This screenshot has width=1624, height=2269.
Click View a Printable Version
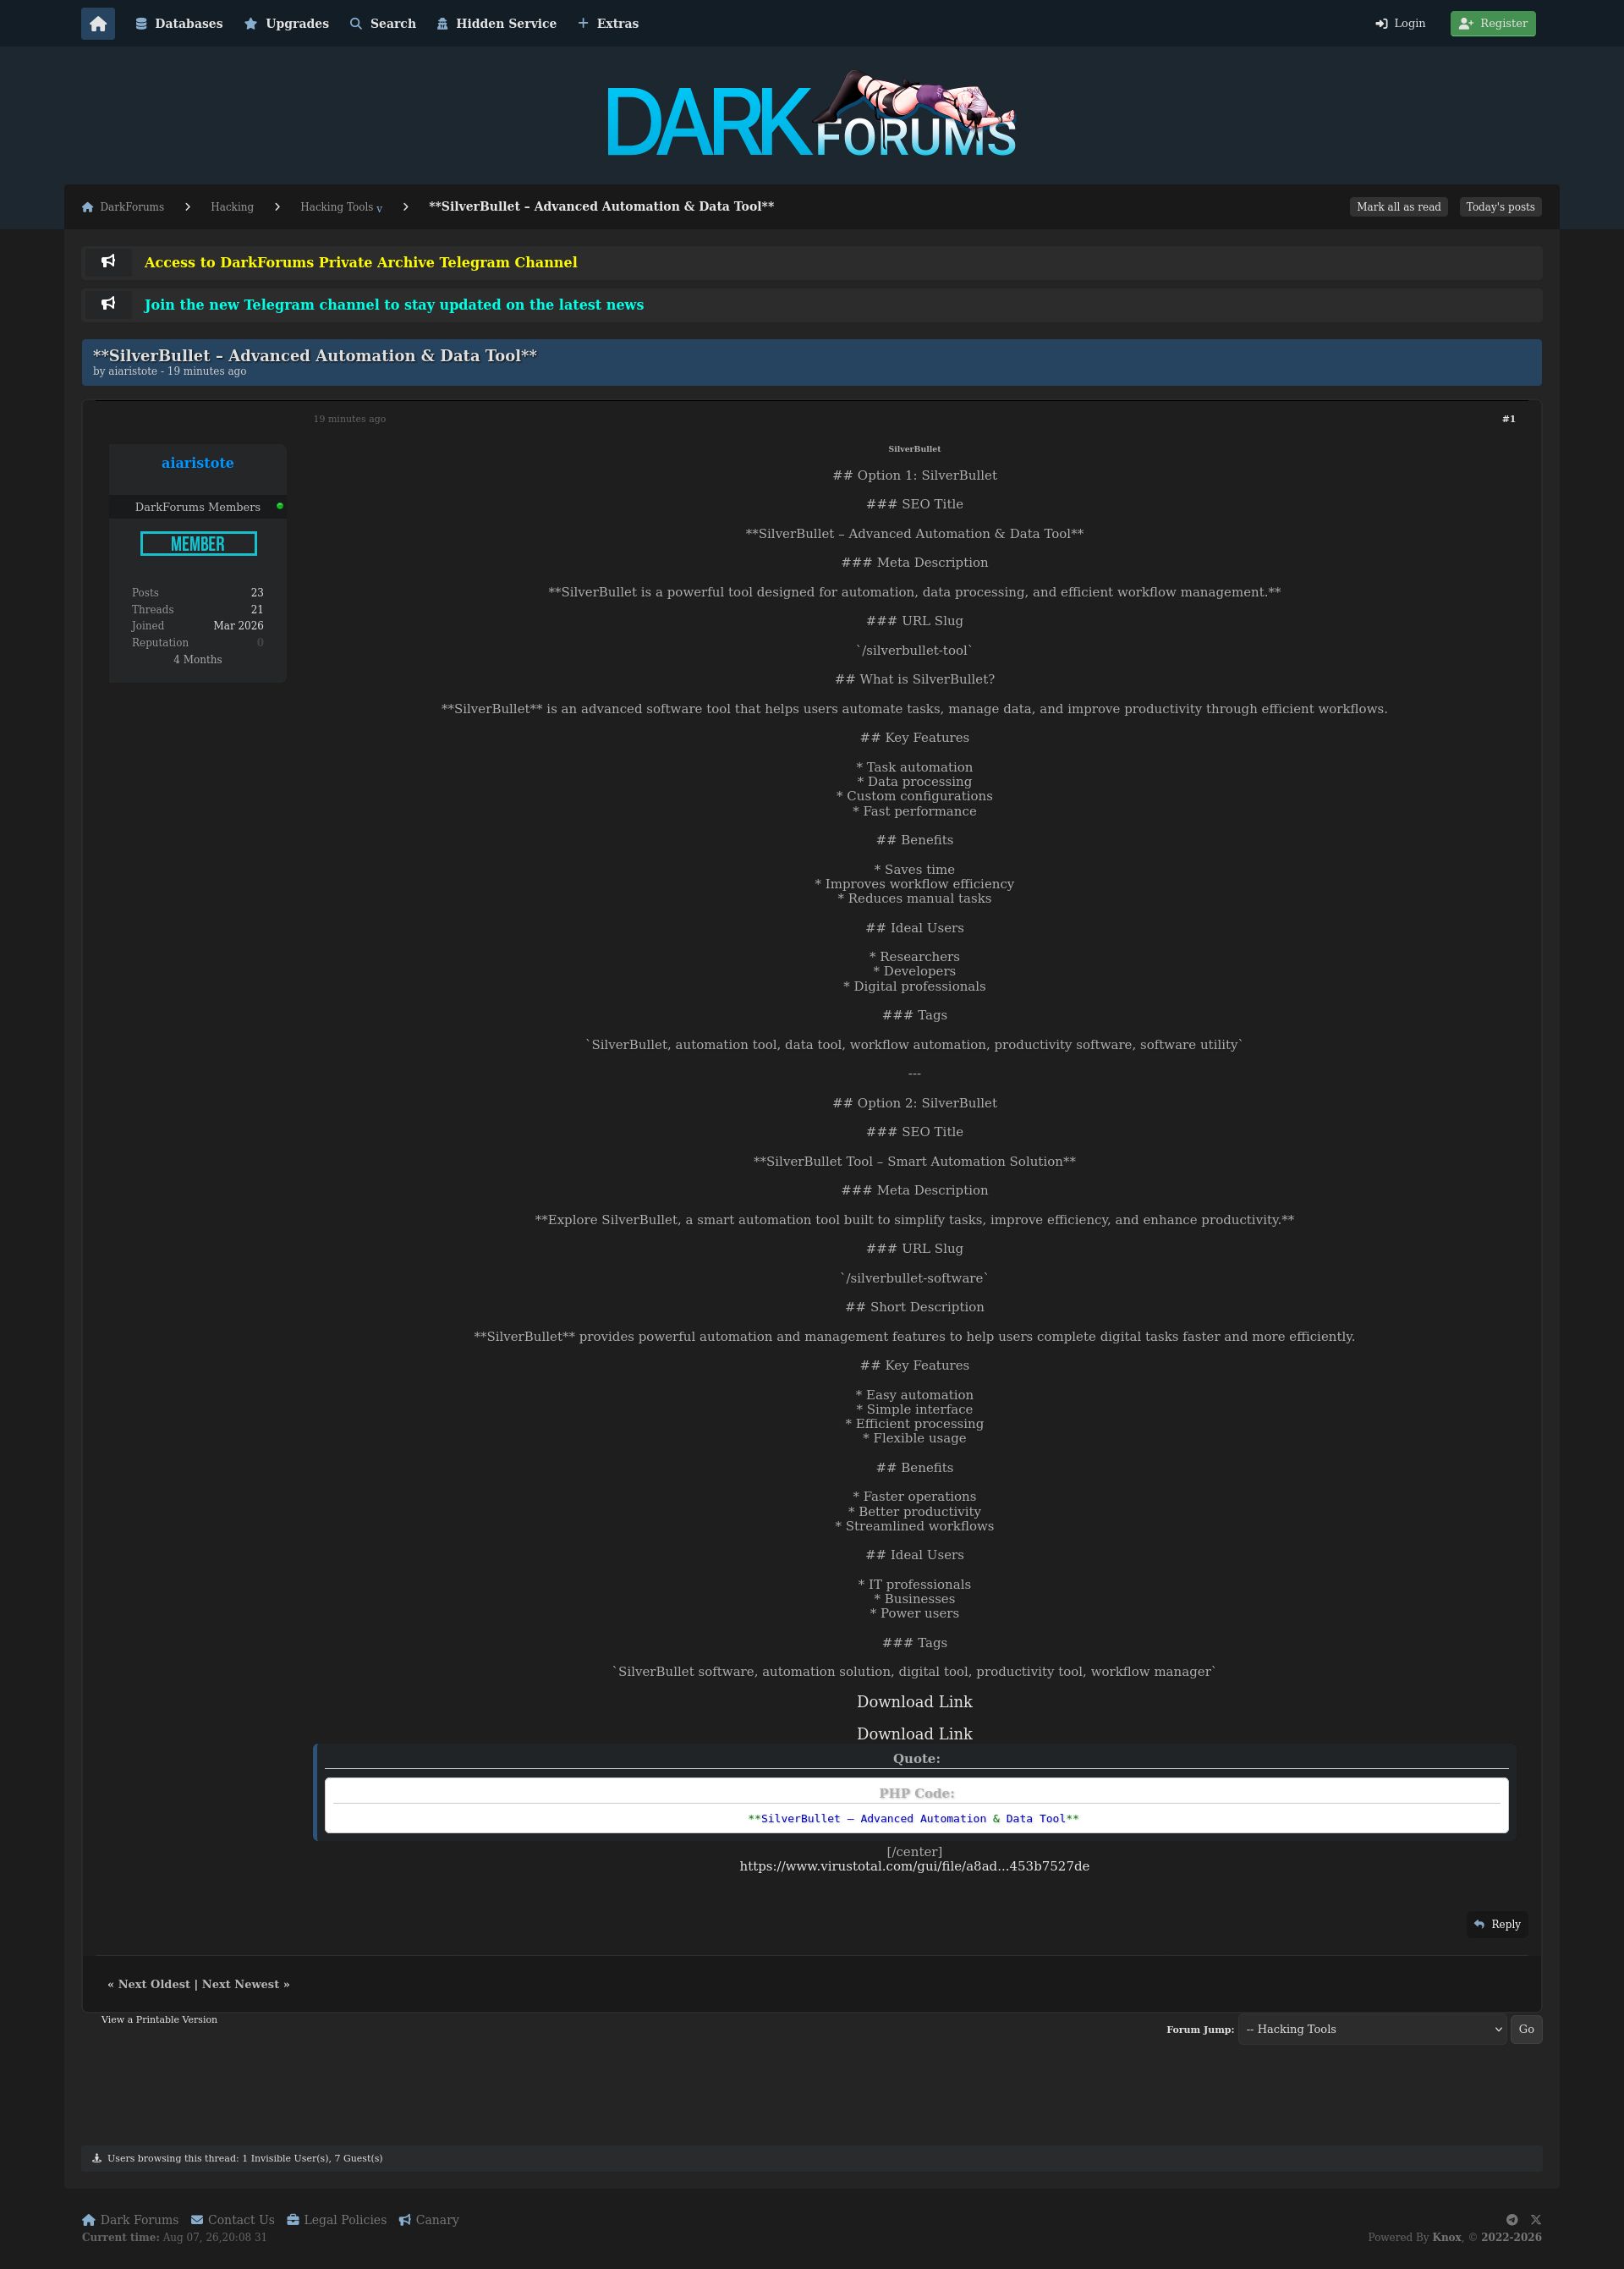[x=159, y=2019]
